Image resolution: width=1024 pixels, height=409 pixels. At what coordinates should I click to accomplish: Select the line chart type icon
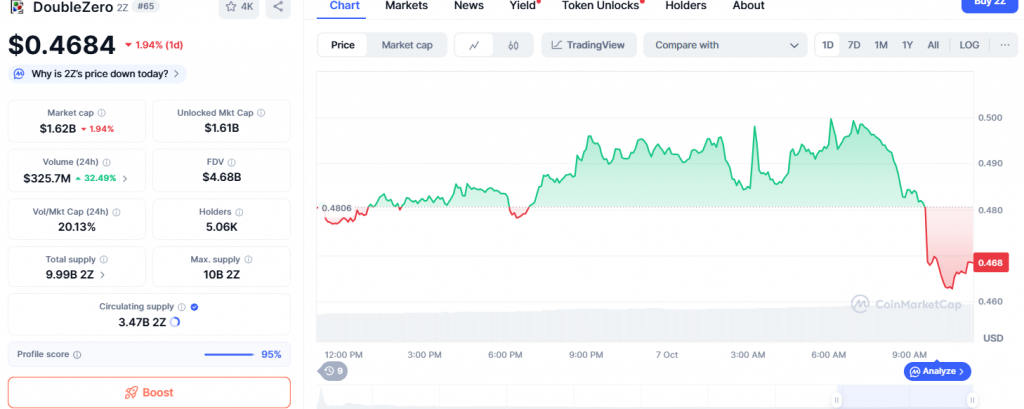[x=474, y=45]
